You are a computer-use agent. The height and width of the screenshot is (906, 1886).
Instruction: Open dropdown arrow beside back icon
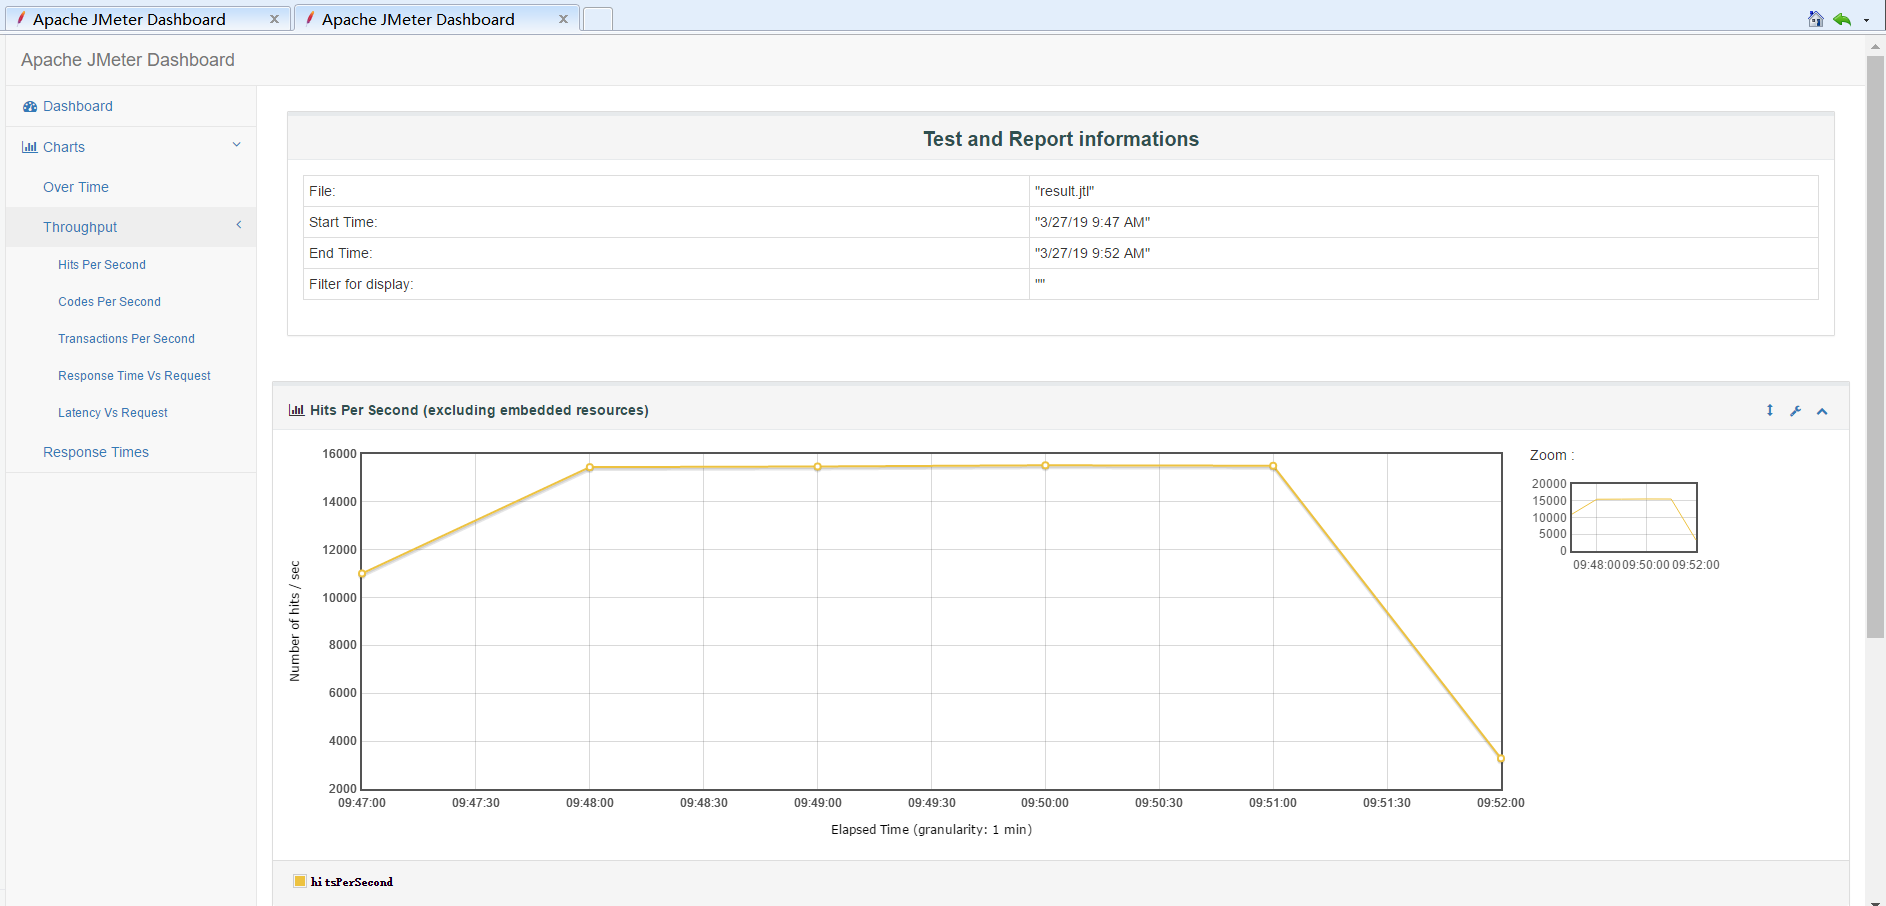point(1866,20)
